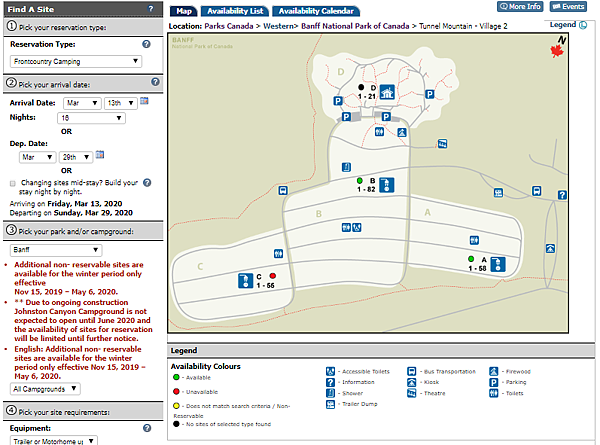Click loop B label 1 - 82
Screen dimensions: 600x445
366,189
